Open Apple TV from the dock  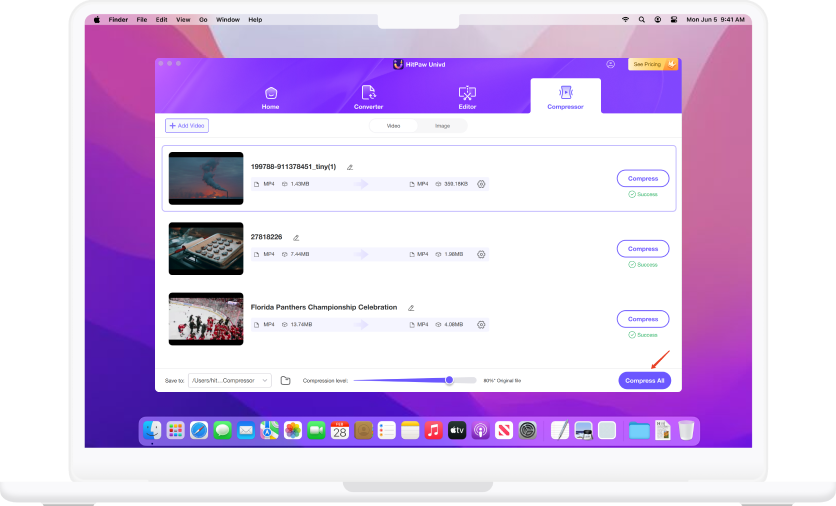point(457,430)
